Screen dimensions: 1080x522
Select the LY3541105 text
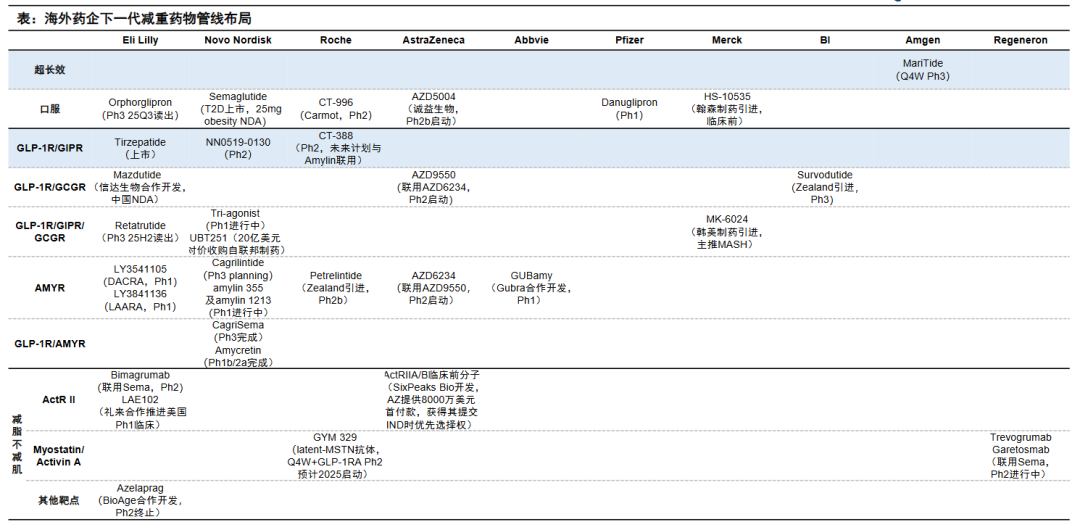[x=140, y=269]
